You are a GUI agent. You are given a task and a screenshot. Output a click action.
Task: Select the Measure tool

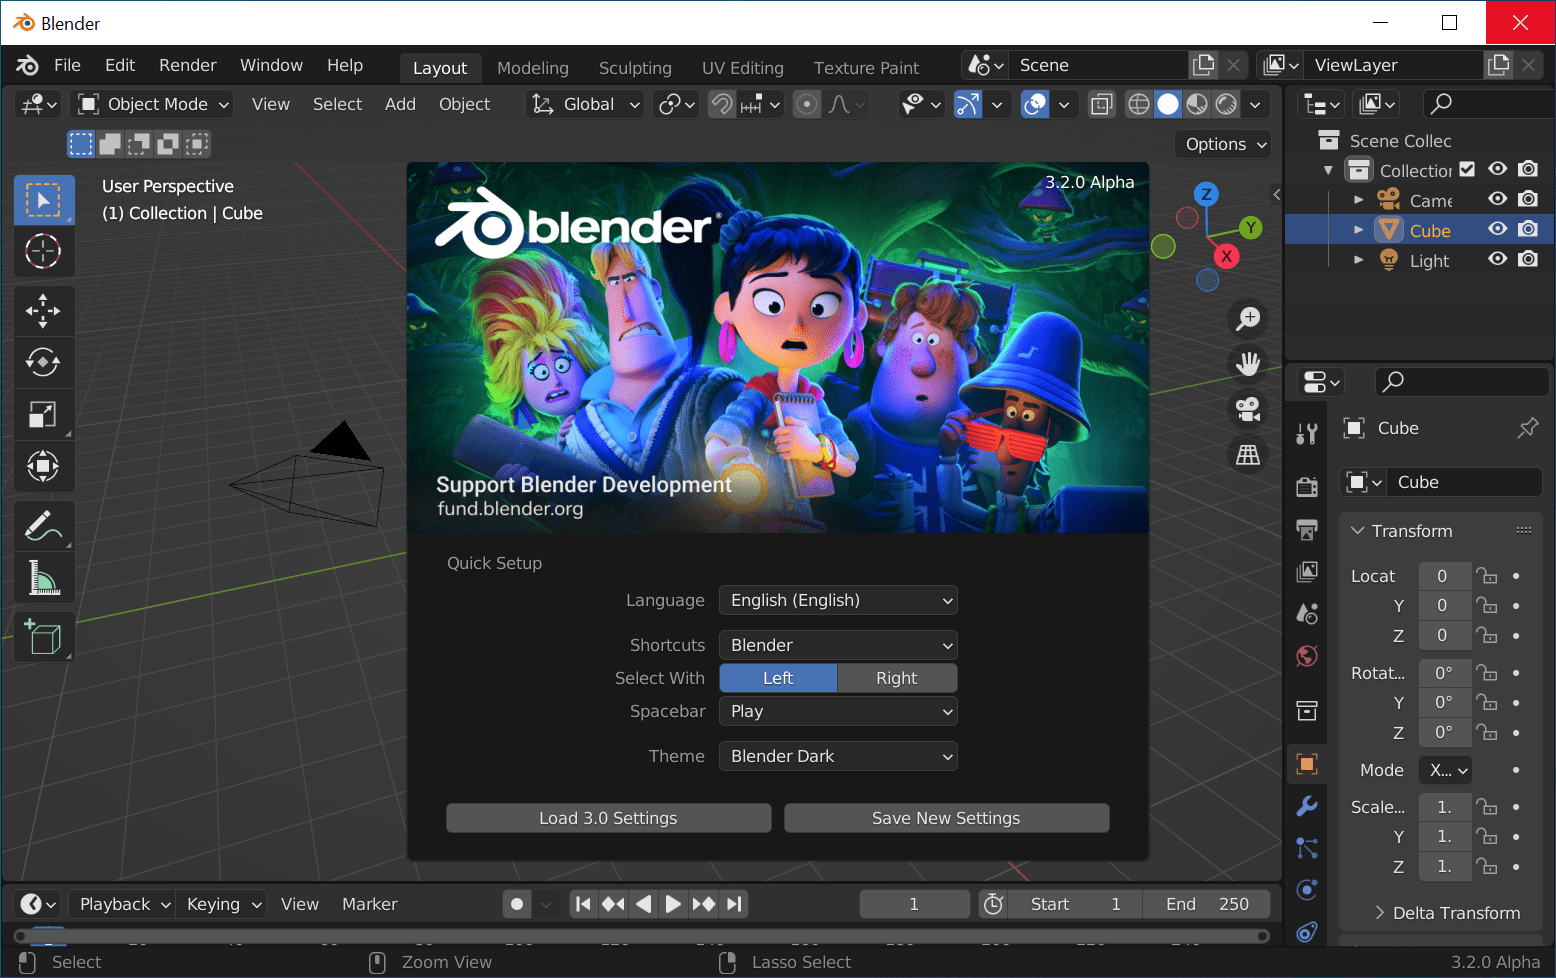[43, 578]
